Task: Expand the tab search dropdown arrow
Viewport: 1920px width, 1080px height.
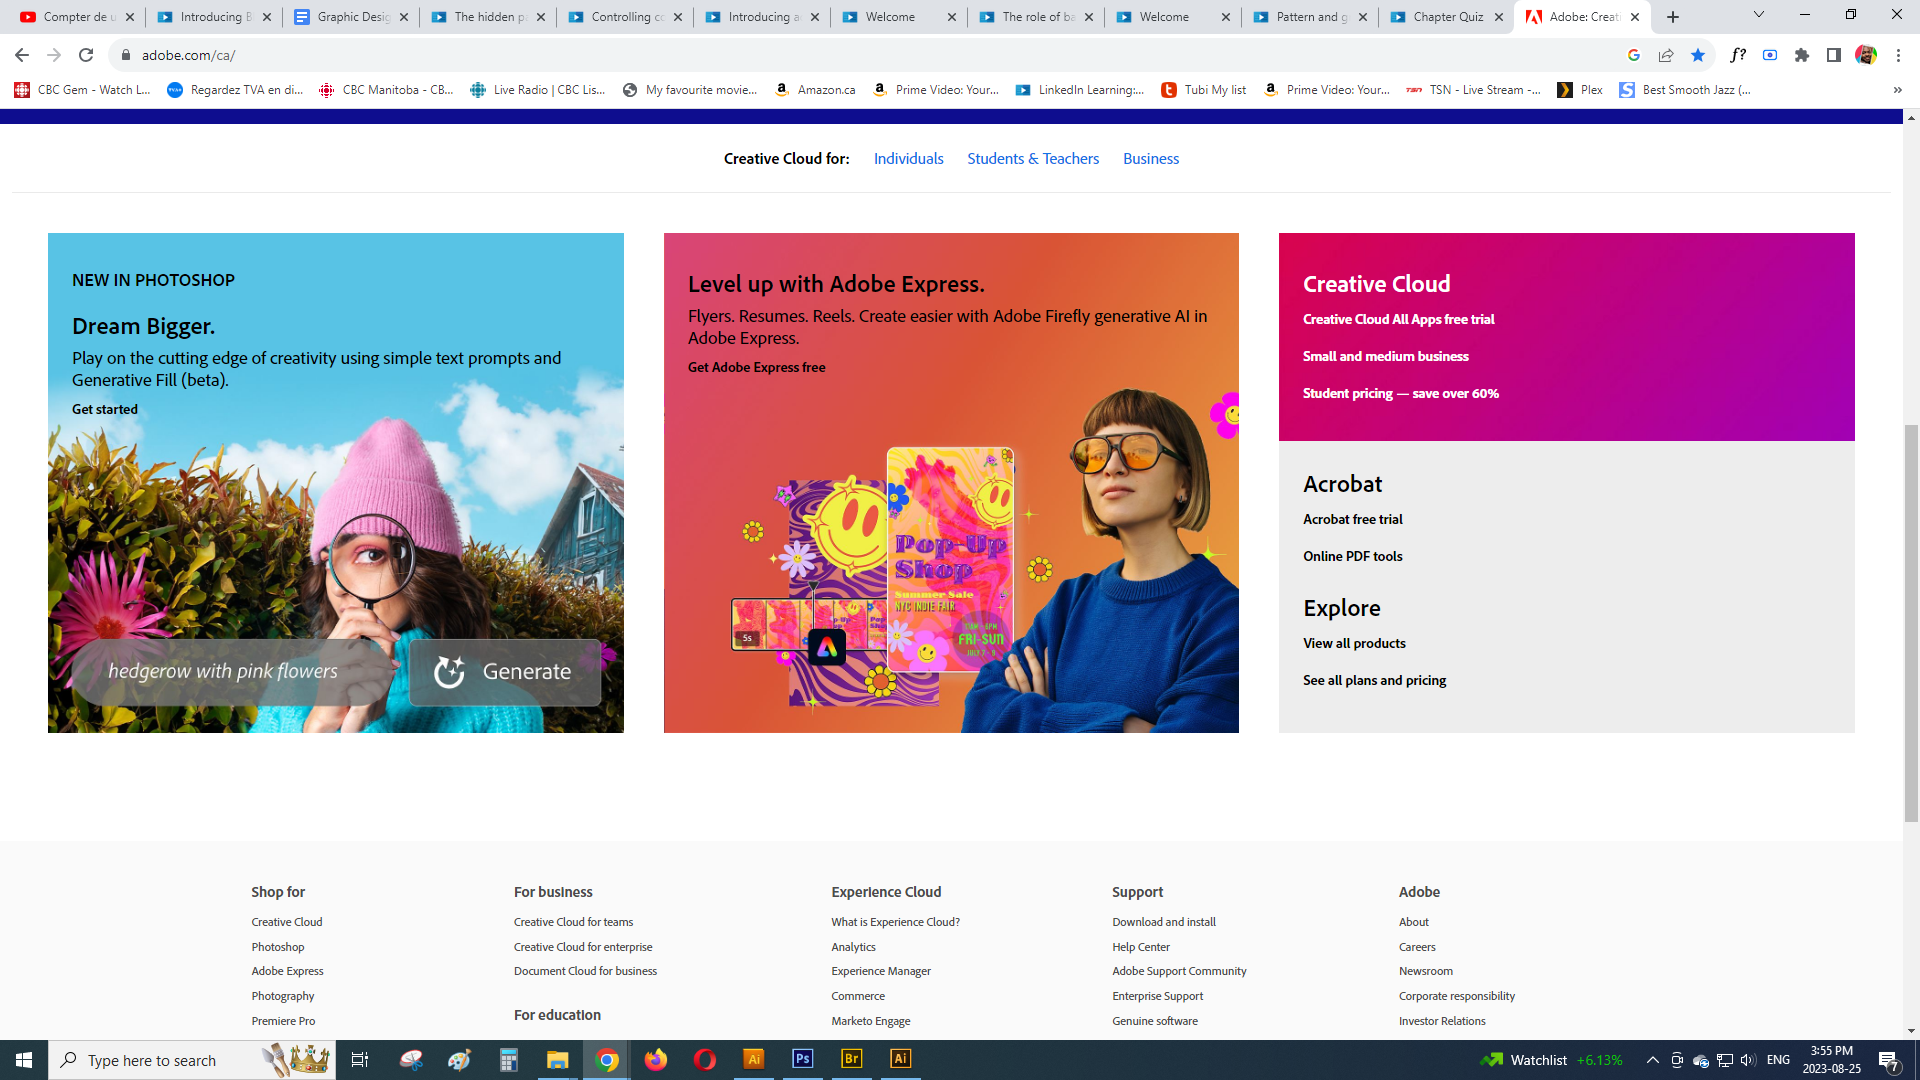Action: (x=1759, y=15)
